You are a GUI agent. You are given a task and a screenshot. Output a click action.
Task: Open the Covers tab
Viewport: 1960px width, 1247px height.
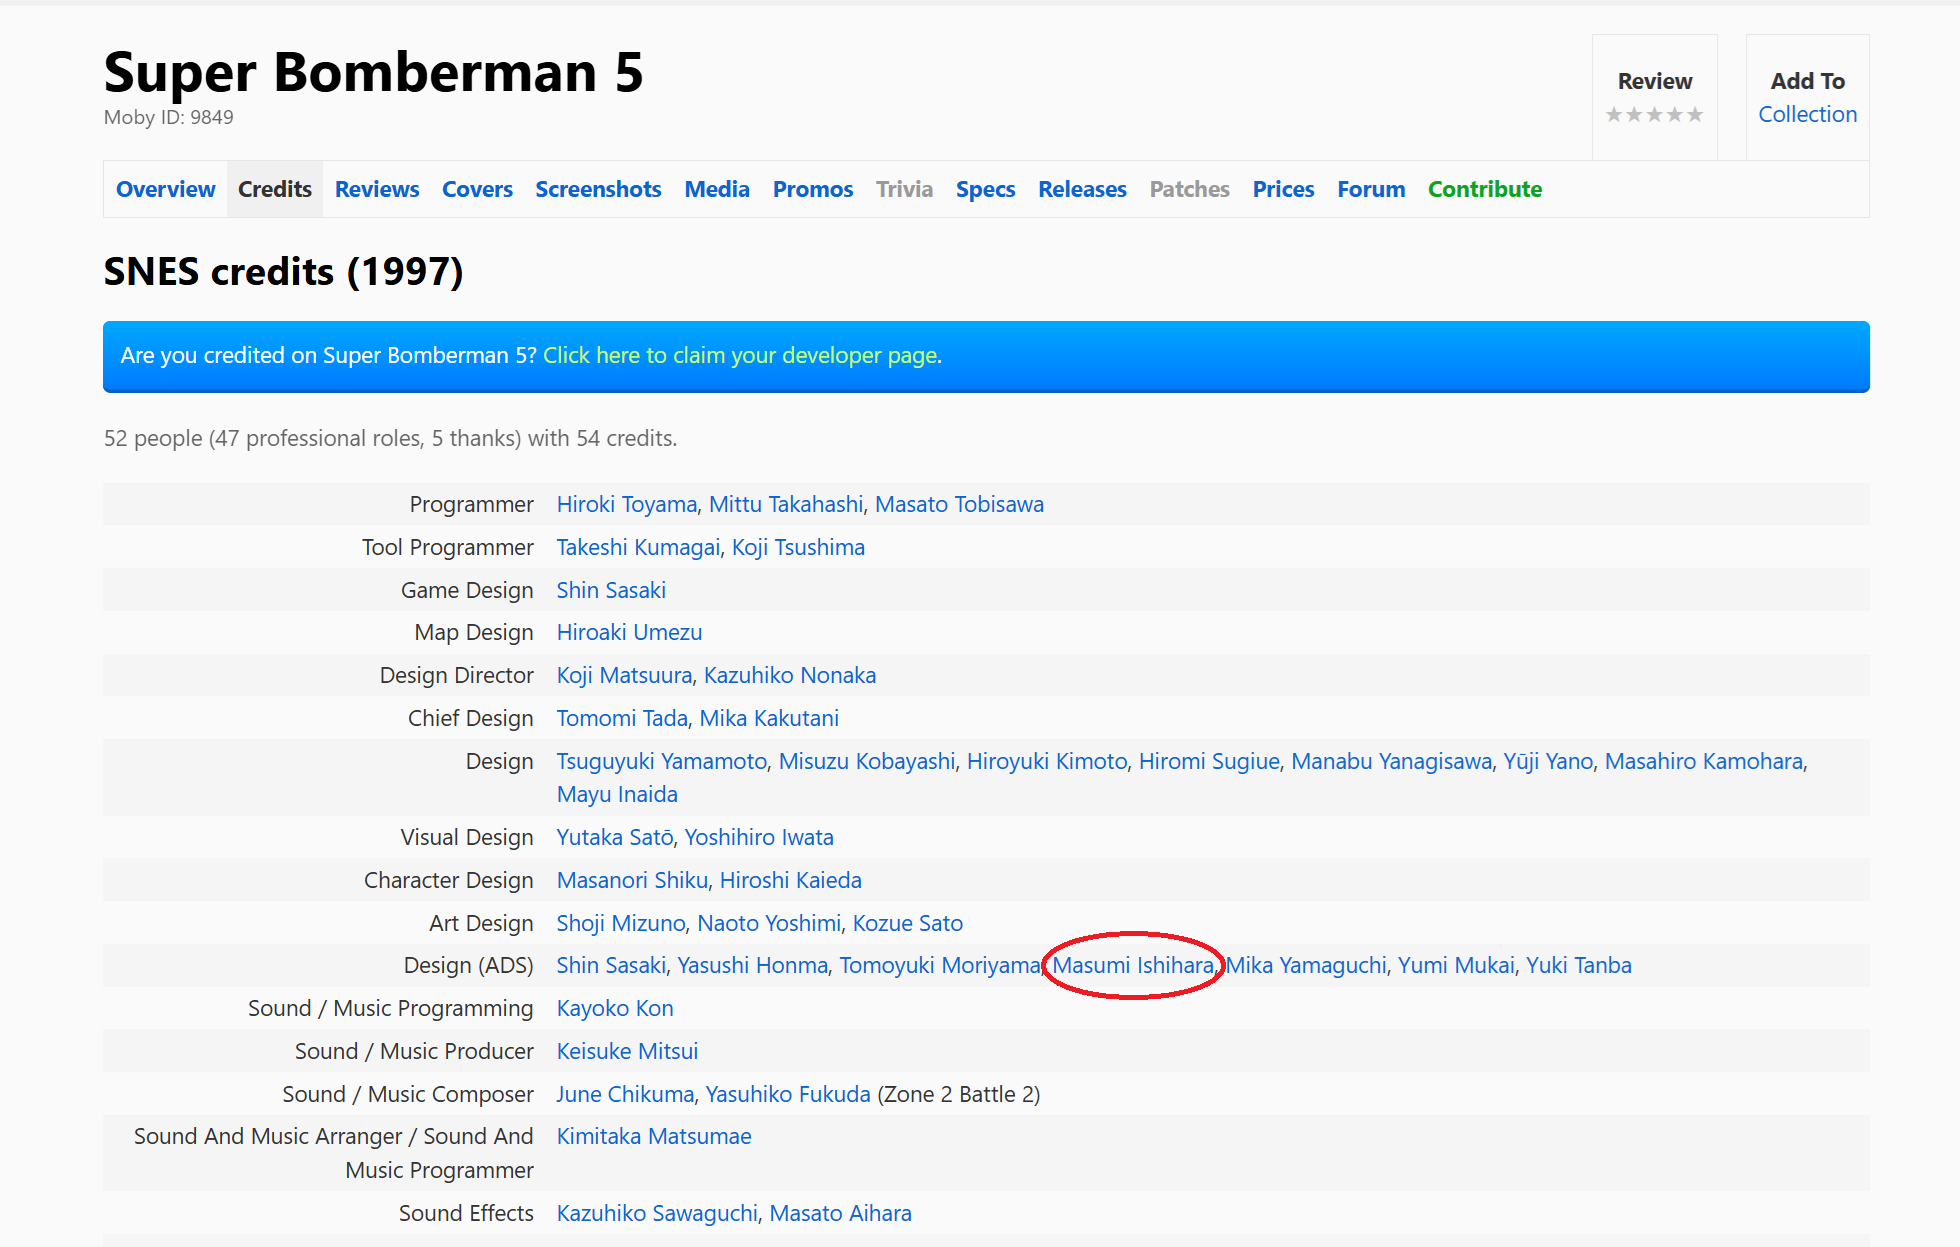pos(477,189)
